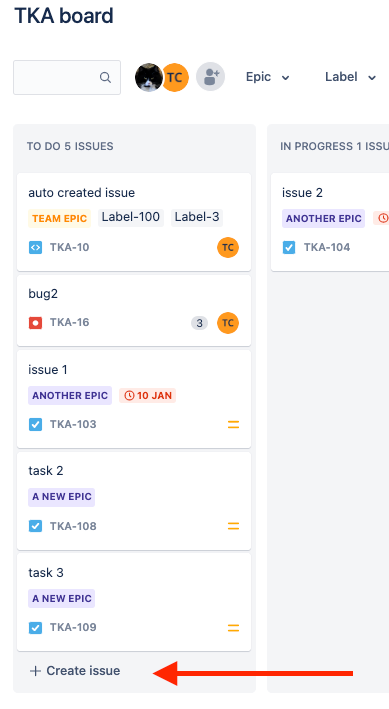Screen dimensions: 389x709
Task: Click the medium priority icon on task 3
Action: (x=233, y=628)
